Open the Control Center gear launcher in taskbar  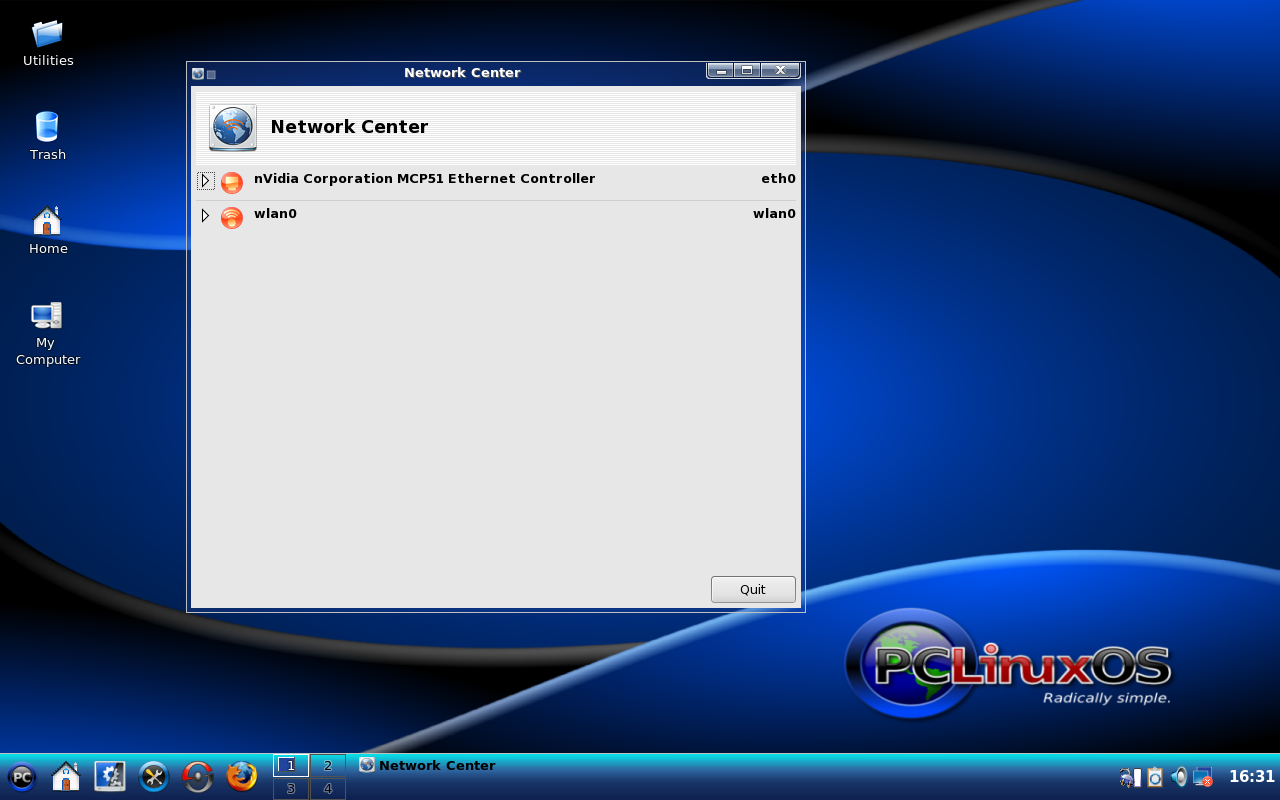pyautogui.click(x=110, y=776)
